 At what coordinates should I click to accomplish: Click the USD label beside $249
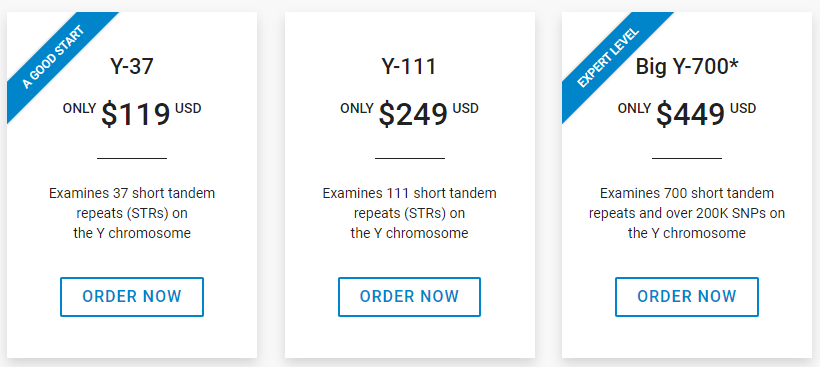465,109
